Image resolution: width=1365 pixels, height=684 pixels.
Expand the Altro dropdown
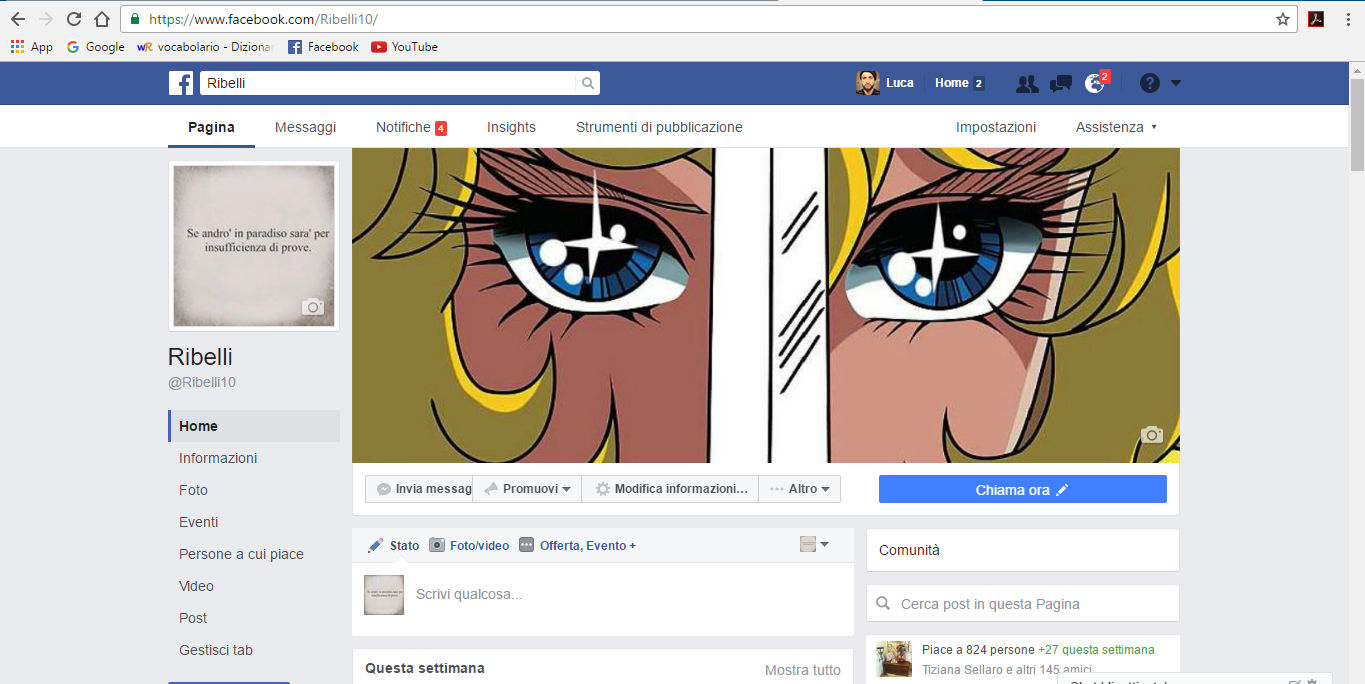click(x=800, y=489)
